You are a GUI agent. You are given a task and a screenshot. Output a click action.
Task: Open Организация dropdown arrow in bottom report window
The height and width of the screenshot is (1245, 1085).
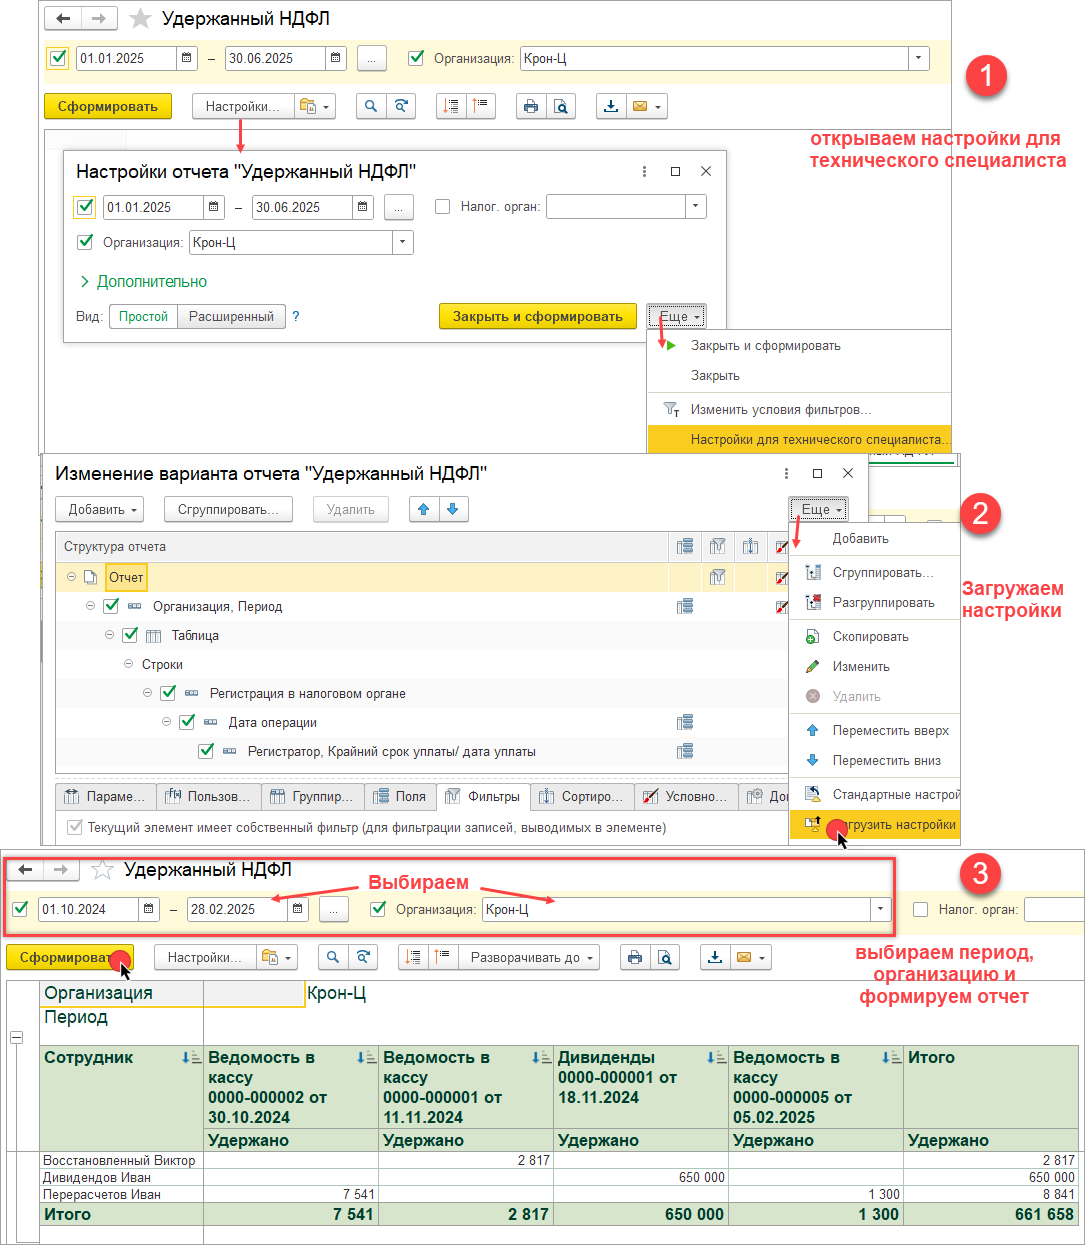click(x=880, y=909)
